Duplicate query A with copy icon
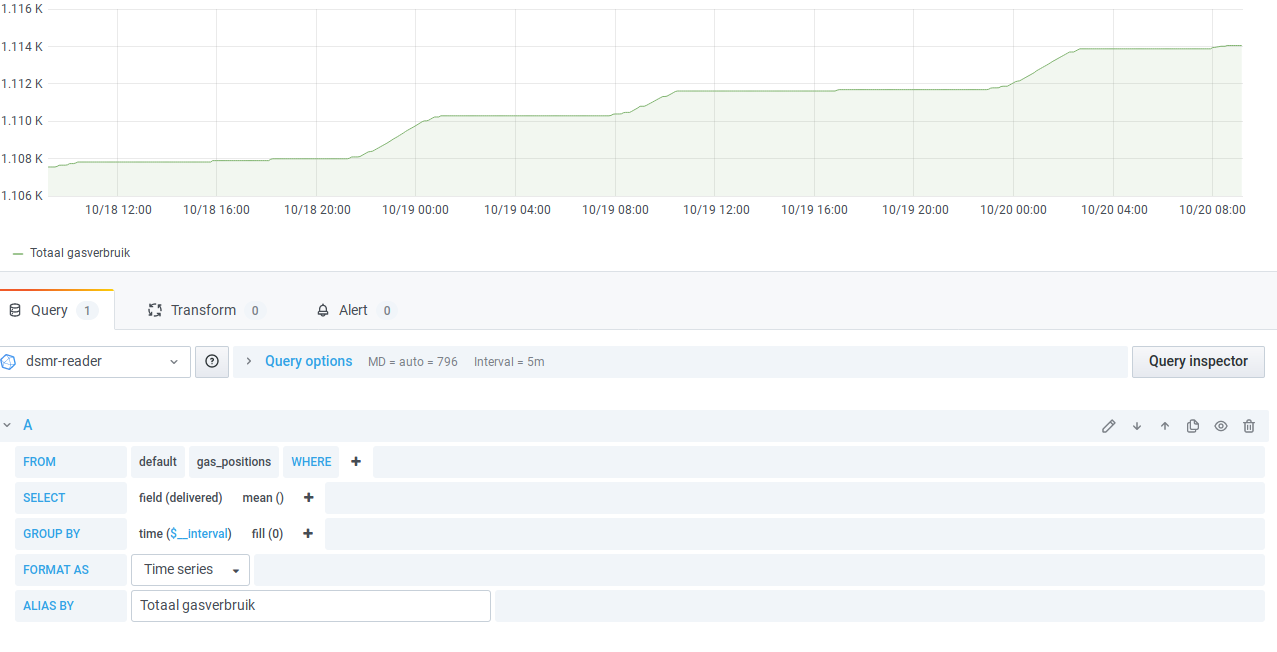Image resolution: width=1277 pixels, height=652 pixels. click(x=1192, y=425)
